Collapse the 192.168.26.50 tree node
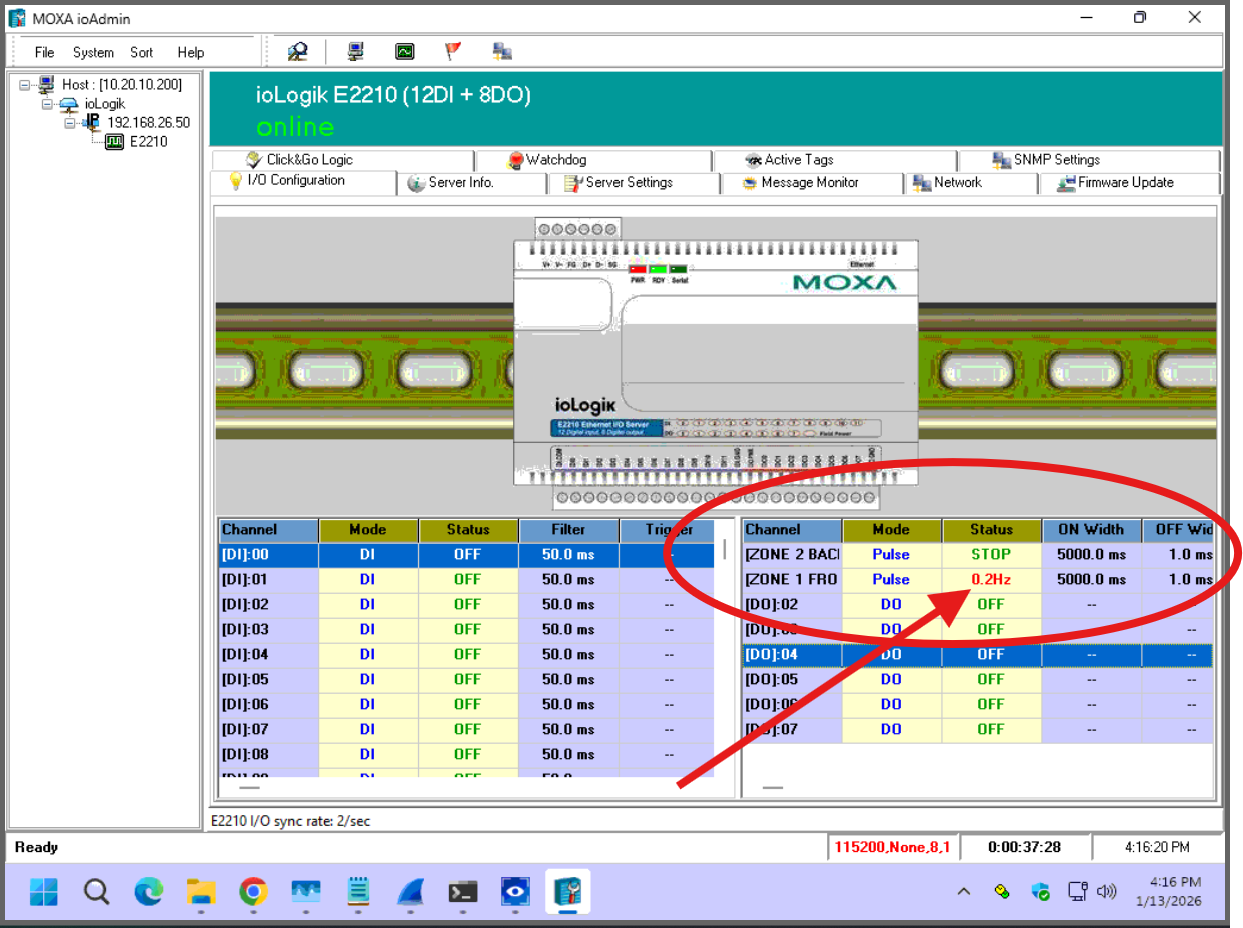 click(x=70, y=123)
